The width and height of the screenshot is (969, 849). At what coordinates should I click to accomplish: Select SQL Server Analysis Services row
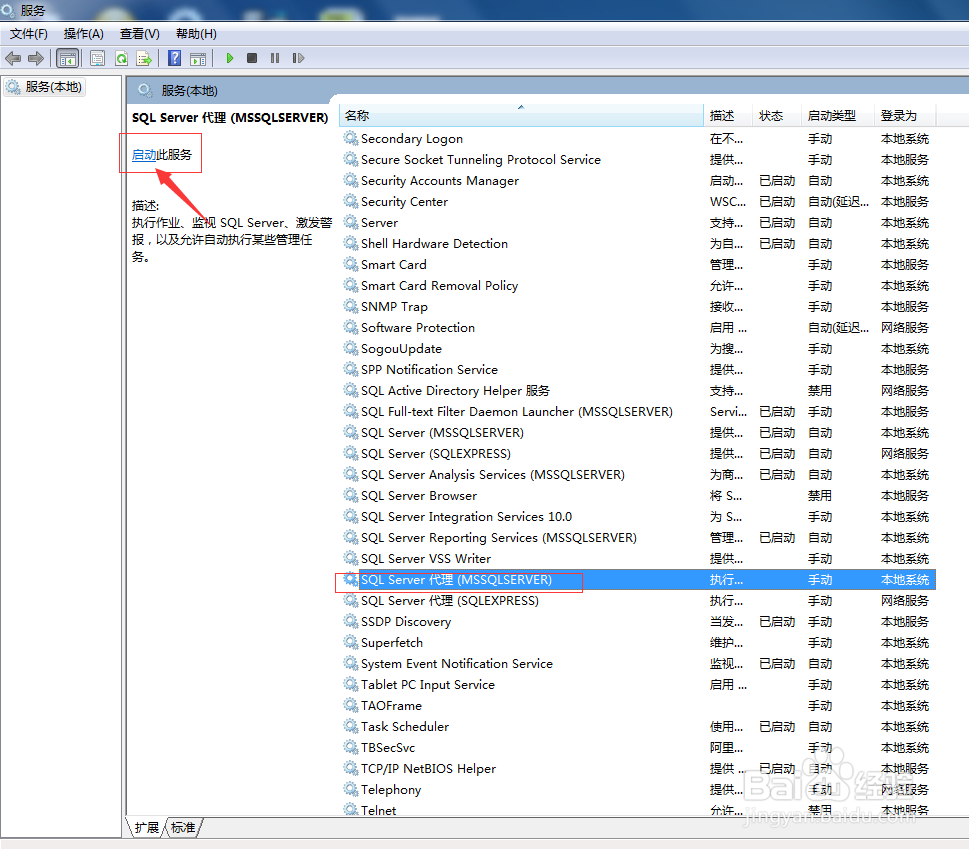(638, 475)
